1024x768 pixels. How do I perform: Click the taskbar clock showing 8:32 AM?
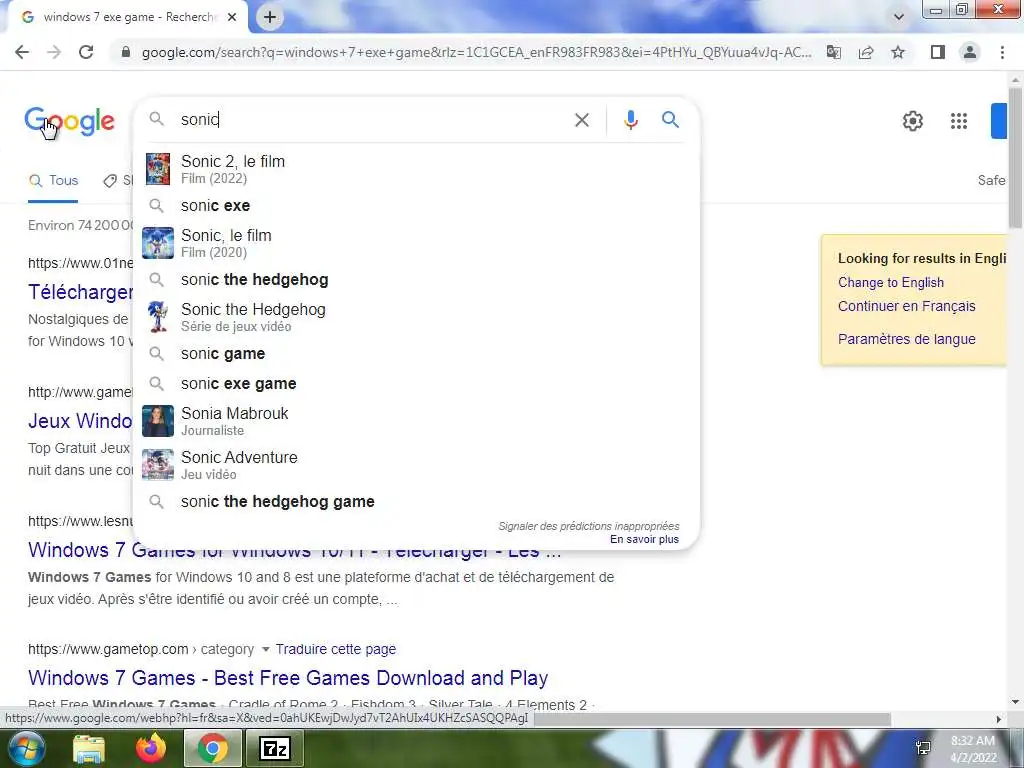(973, 749)
